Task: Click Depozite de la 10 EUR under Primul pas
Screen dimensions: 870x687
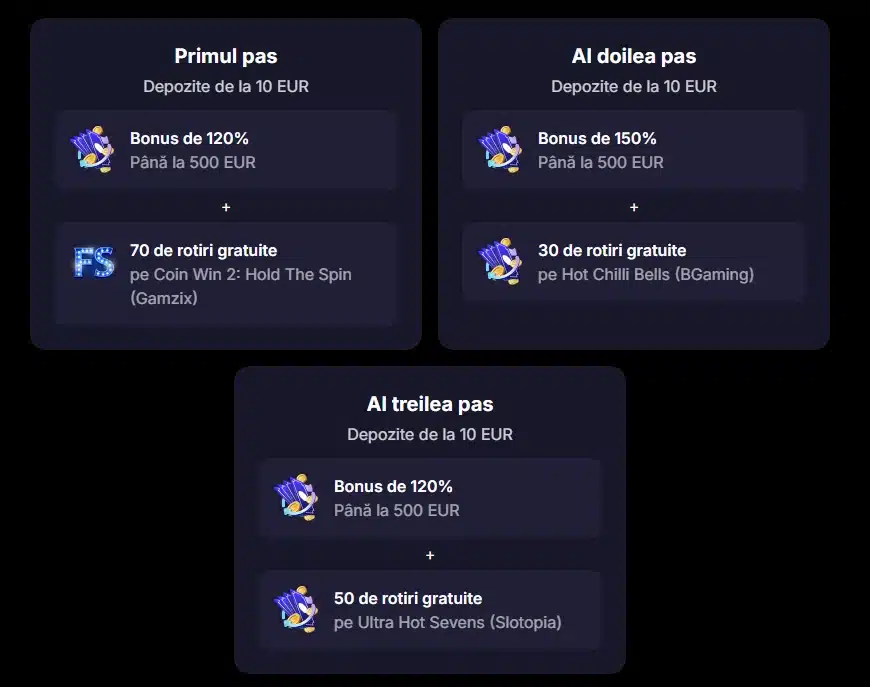Action: coord(226,87)
